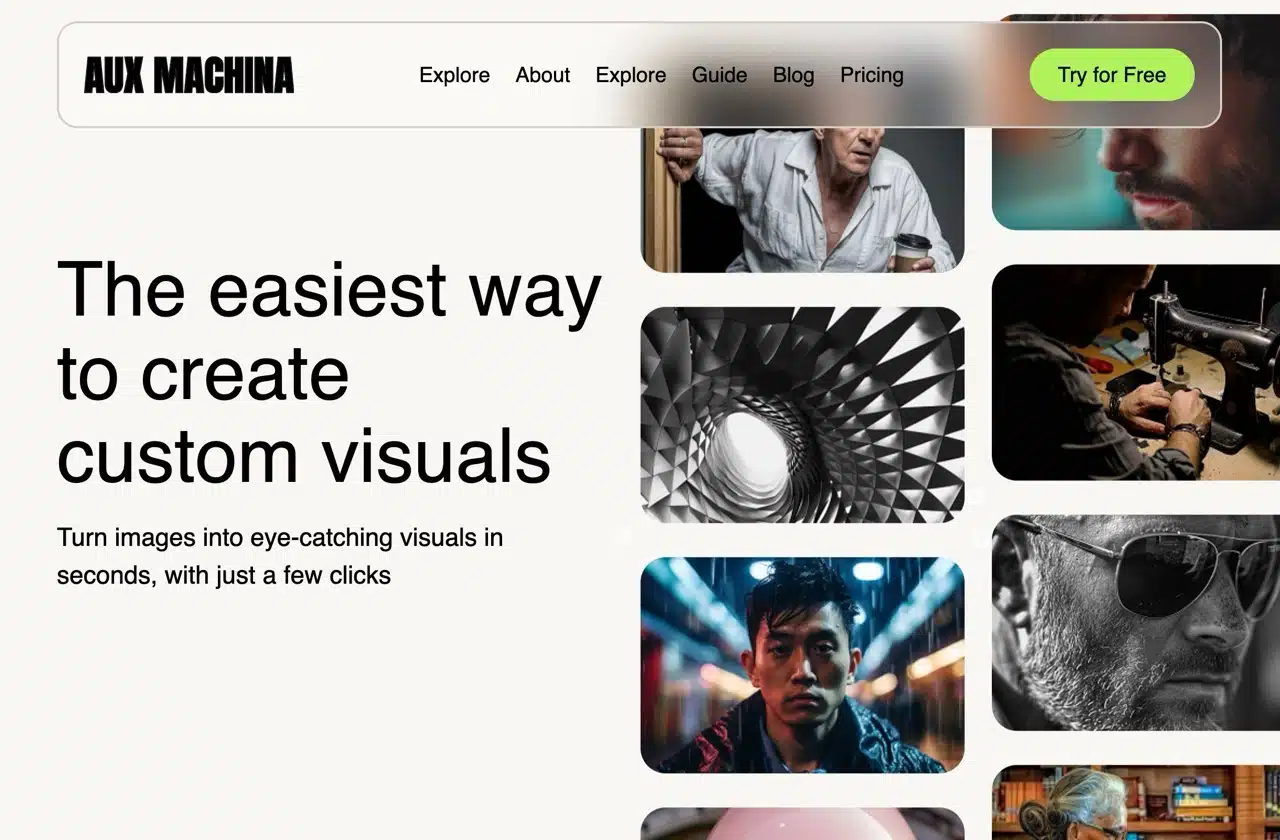The image size is (1280, 840).
Task: Click the green pill-shaped call-to-action
Action: tap(1111, 74)
